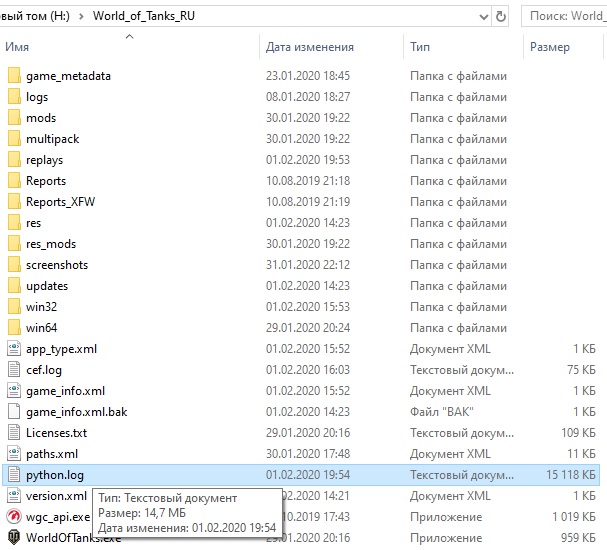Sort files by the Имя column

[x=17, y=47]
